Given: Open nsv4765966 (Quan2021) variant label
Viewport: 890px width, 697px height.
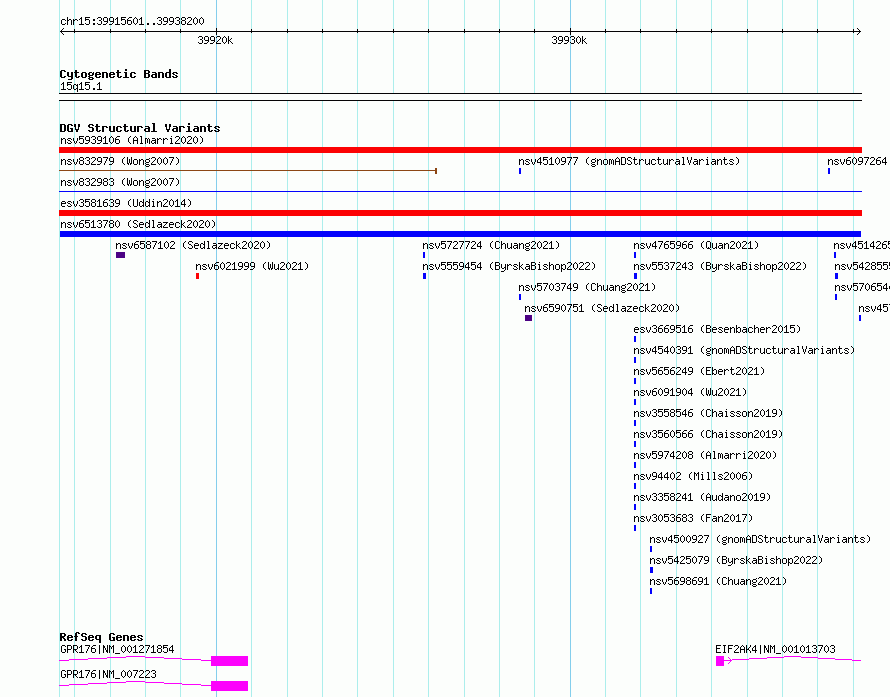Looking at the screenshot, I should pos(696,245).
